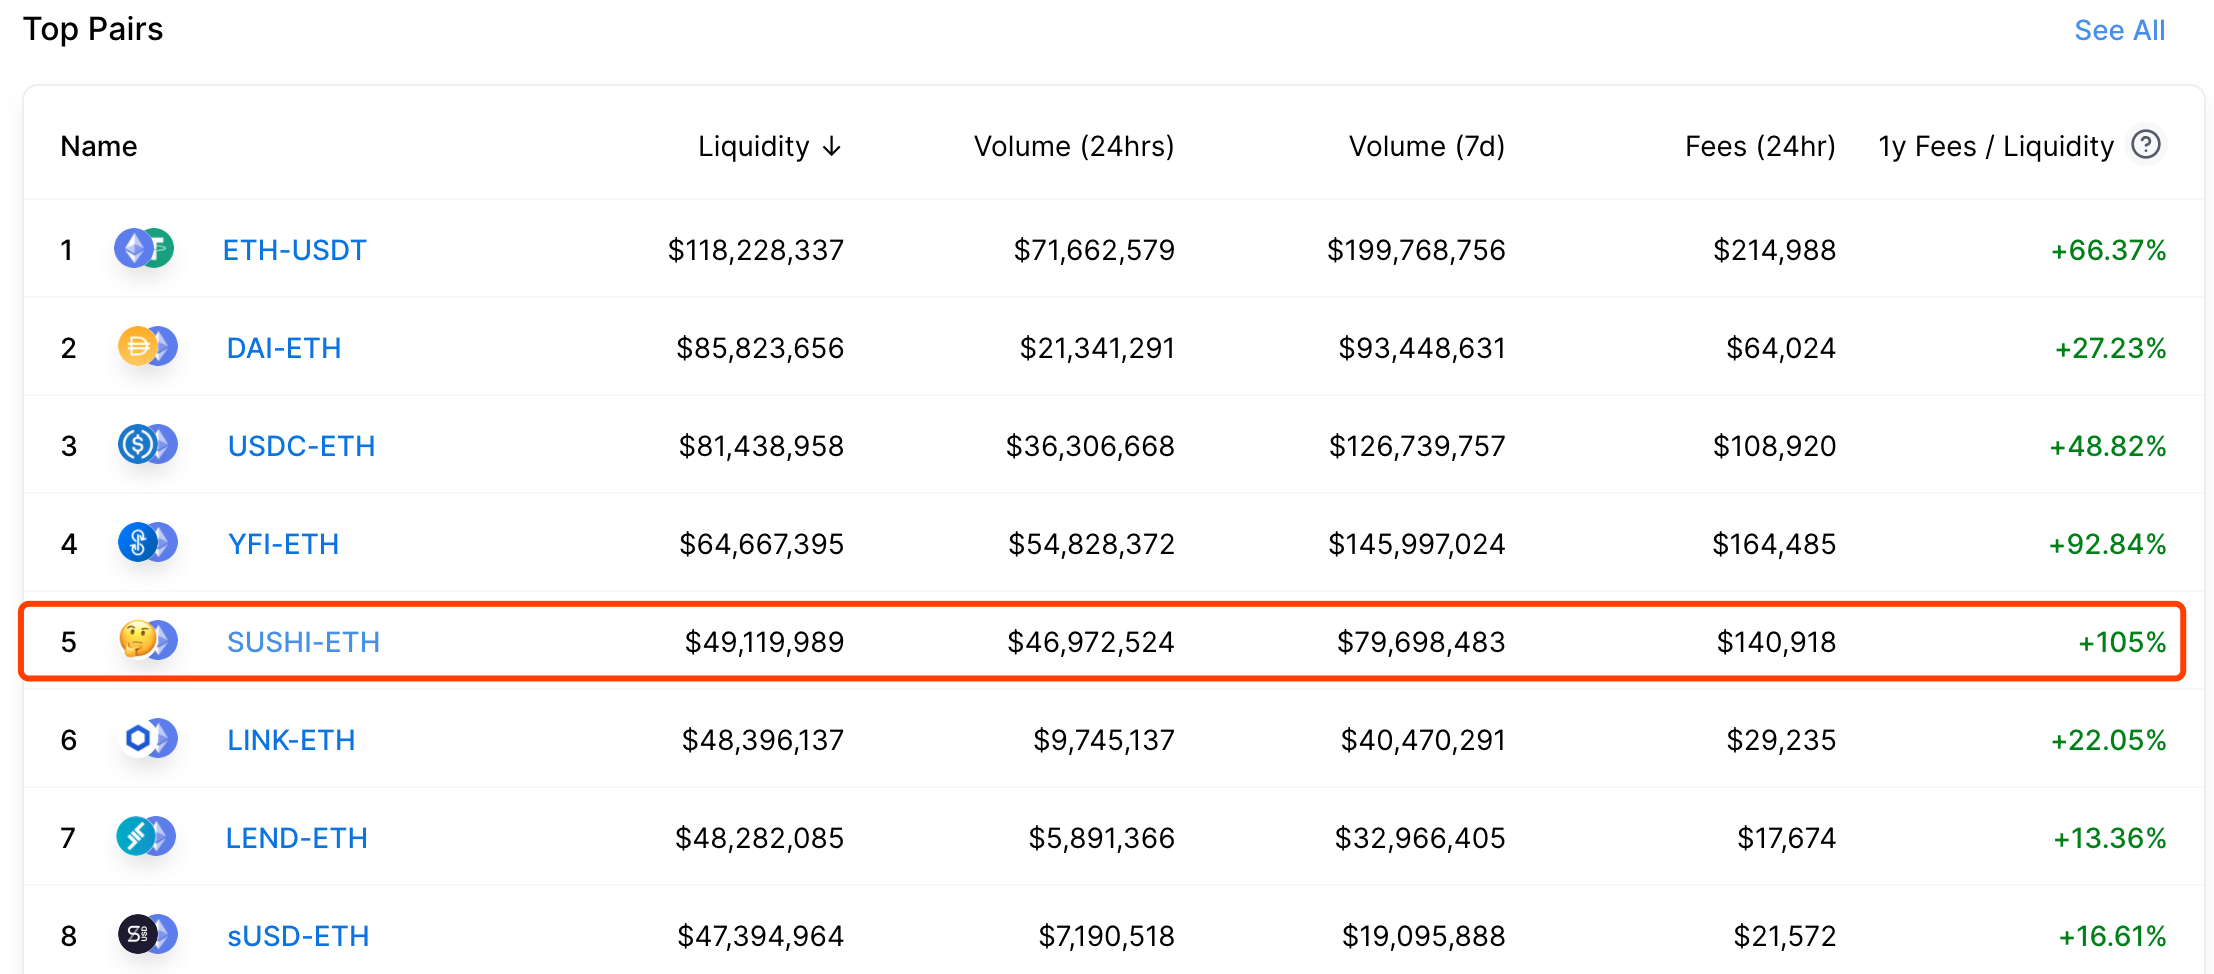Viewport: 2214px width, 974px height.
Task: Open the ETH-USDT pair link
Action: coord(295,250)
